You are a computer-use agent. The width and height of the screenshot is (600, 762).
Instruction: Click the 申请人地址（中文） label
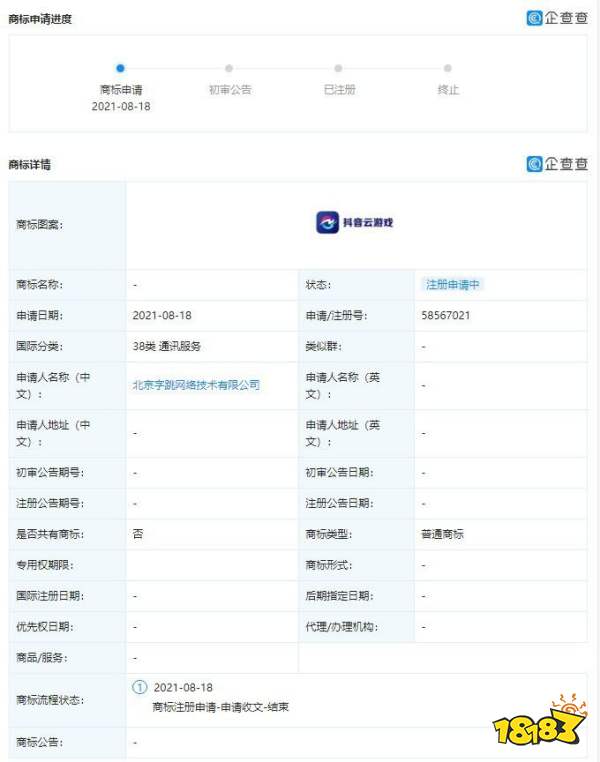[x=53, y=433]
